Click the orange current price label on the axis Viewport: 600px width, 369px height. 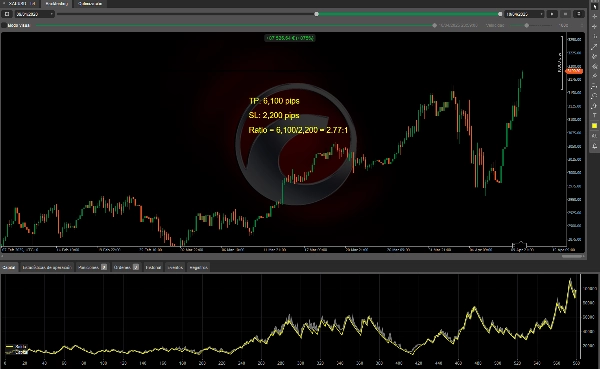pos(574,71)
